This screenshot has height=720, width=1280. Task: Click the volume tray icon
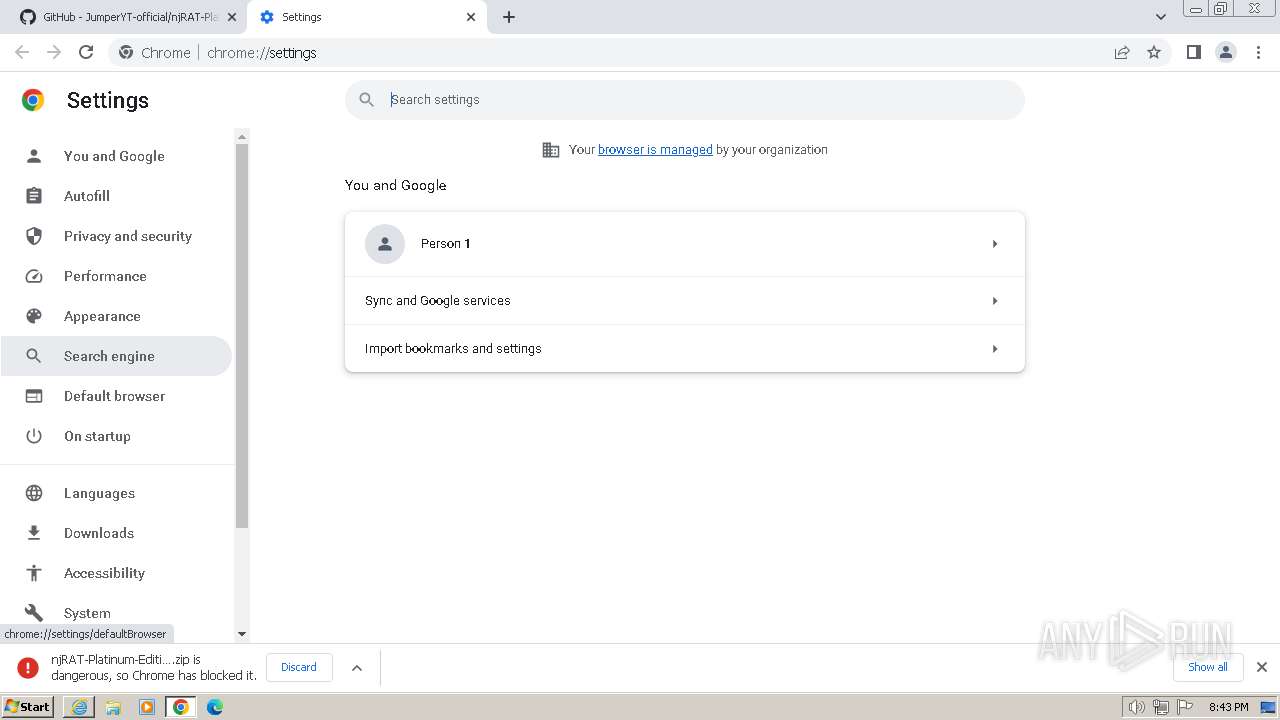pos(1136,707)
